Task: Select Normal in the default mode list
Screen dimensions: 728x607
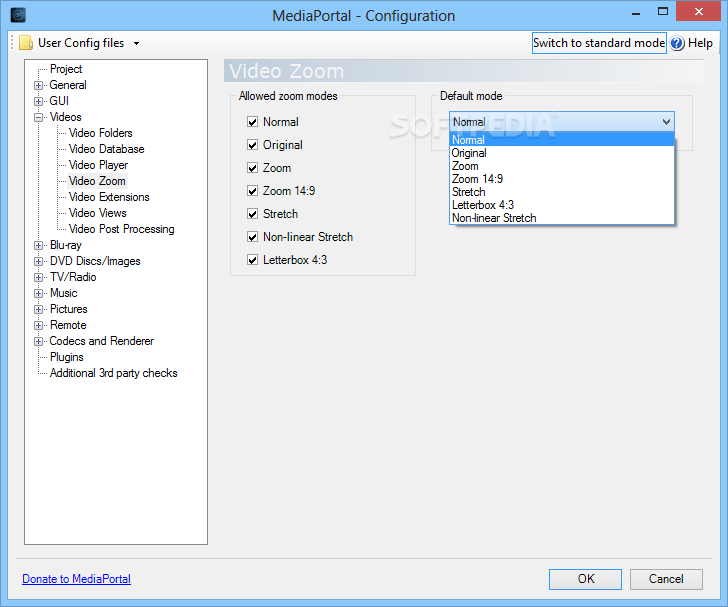Action: (562, 140)
